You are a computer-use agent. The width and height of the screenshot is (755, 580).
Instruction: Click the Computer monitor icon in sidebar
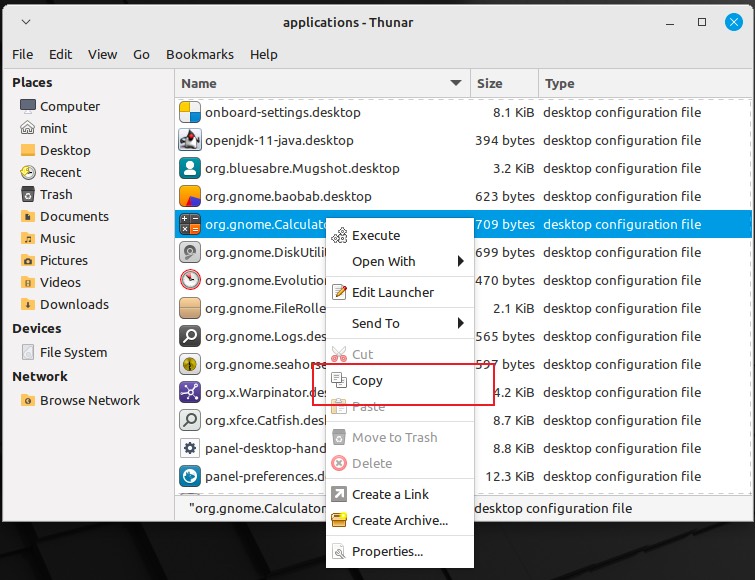(28, 106)
